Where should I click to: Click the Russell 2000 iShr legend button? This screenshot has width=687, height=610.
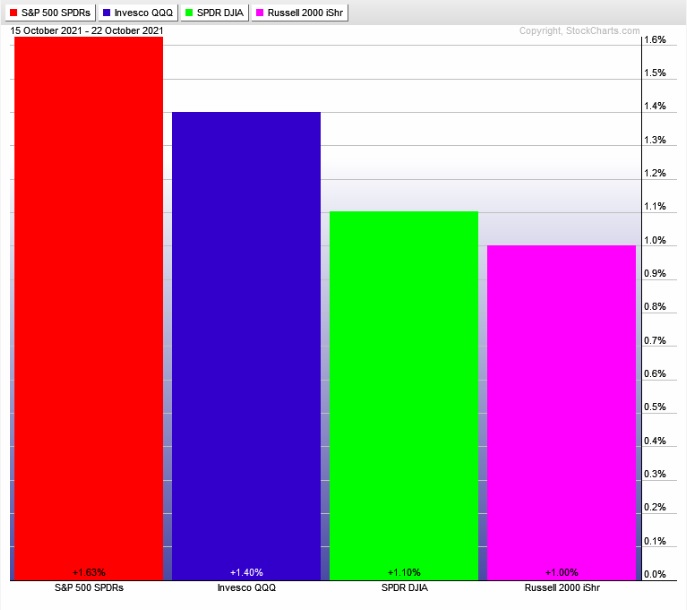click(x=300, y=13)
